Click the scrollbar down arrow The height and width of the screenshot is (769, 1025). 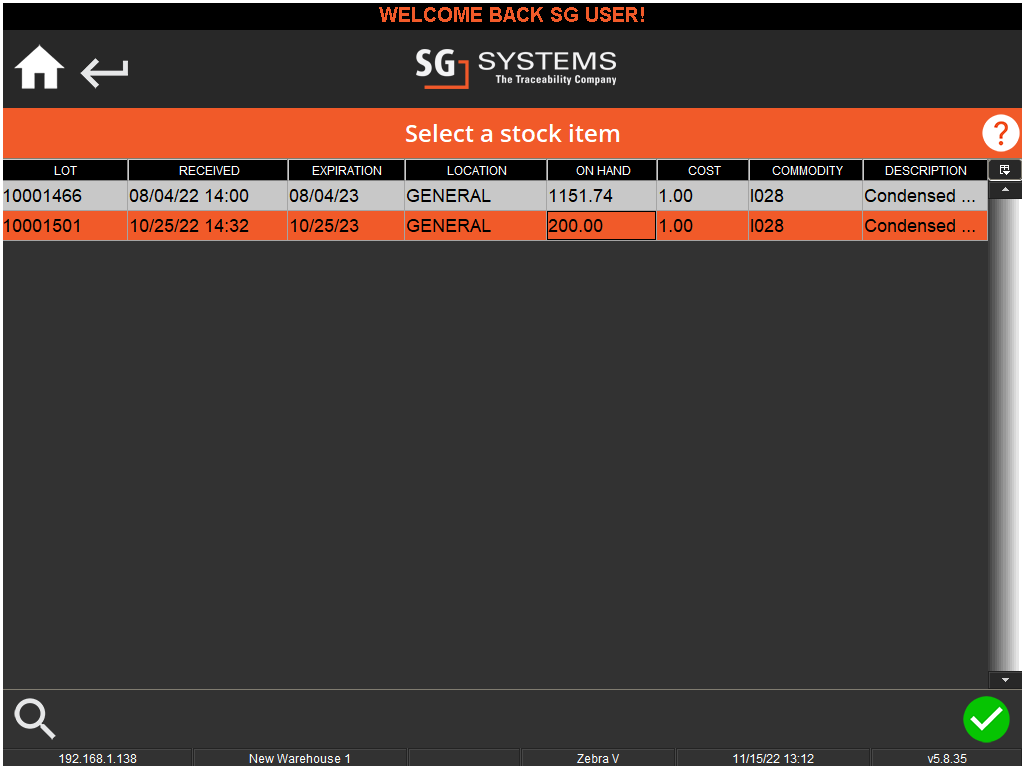[1005, 679]
